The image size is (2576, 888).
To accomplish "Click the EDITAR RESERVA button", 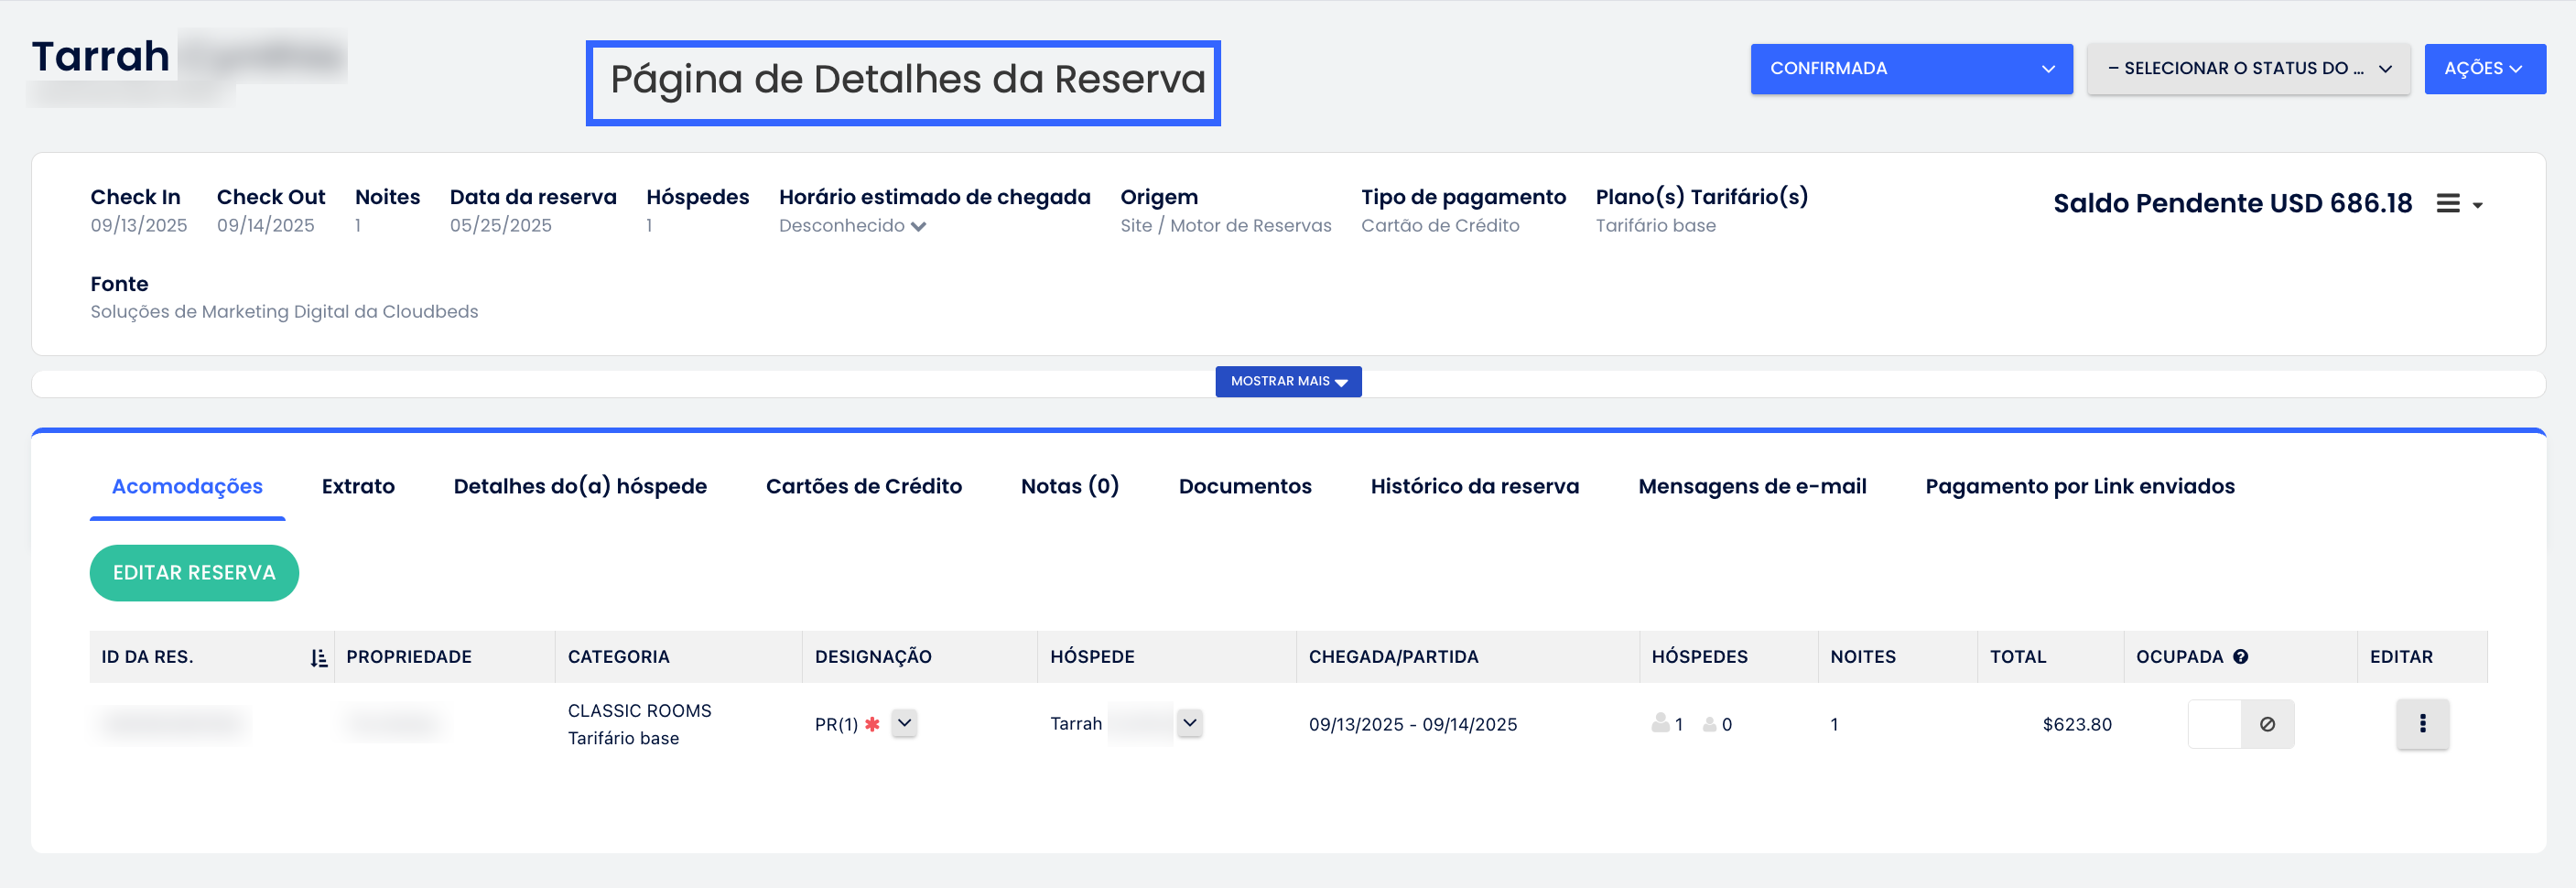I will pyautogui.click(x=194, y=573).
